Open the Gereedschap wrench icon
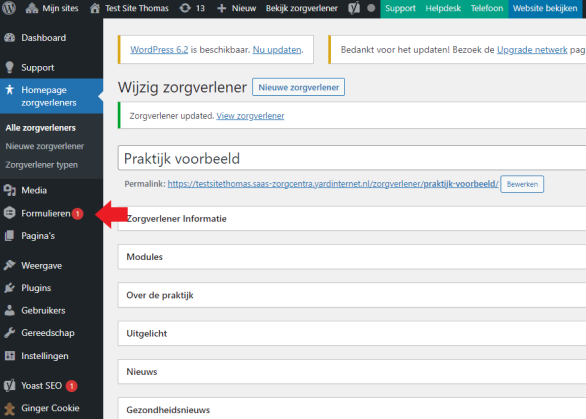Screen dimensions: 586x419 click(x=10, y=333)
